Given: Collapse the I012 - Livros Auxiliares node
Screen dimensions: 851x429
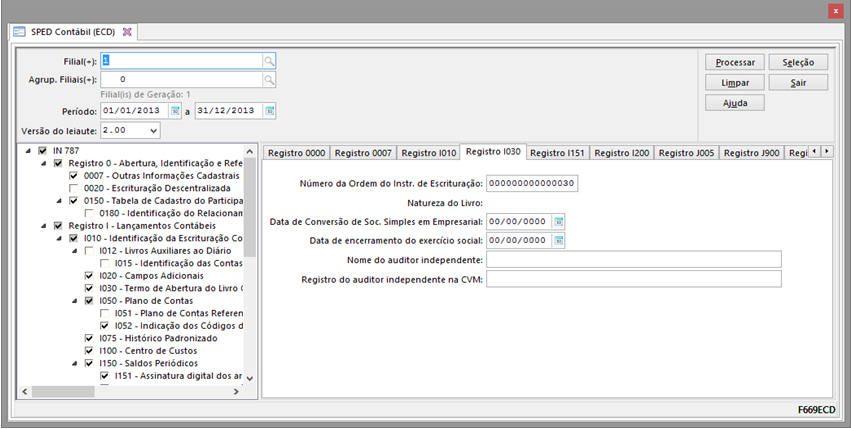Looking at the screenshot, I should (75, 251).
